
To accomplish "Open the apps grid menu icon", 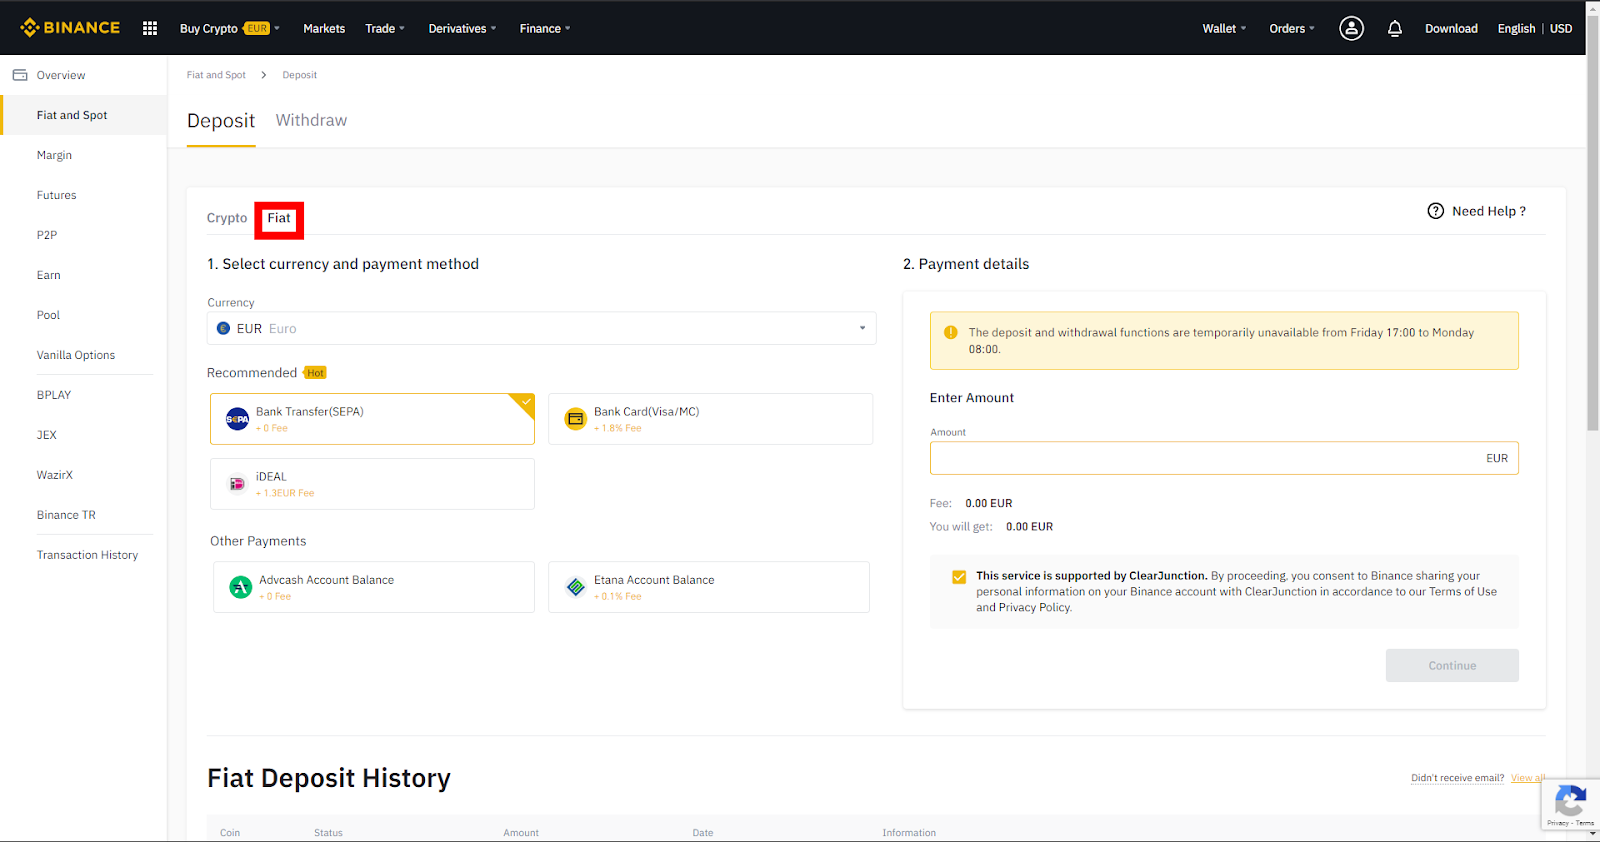I will pyautogui.click(x=150, y=28).
